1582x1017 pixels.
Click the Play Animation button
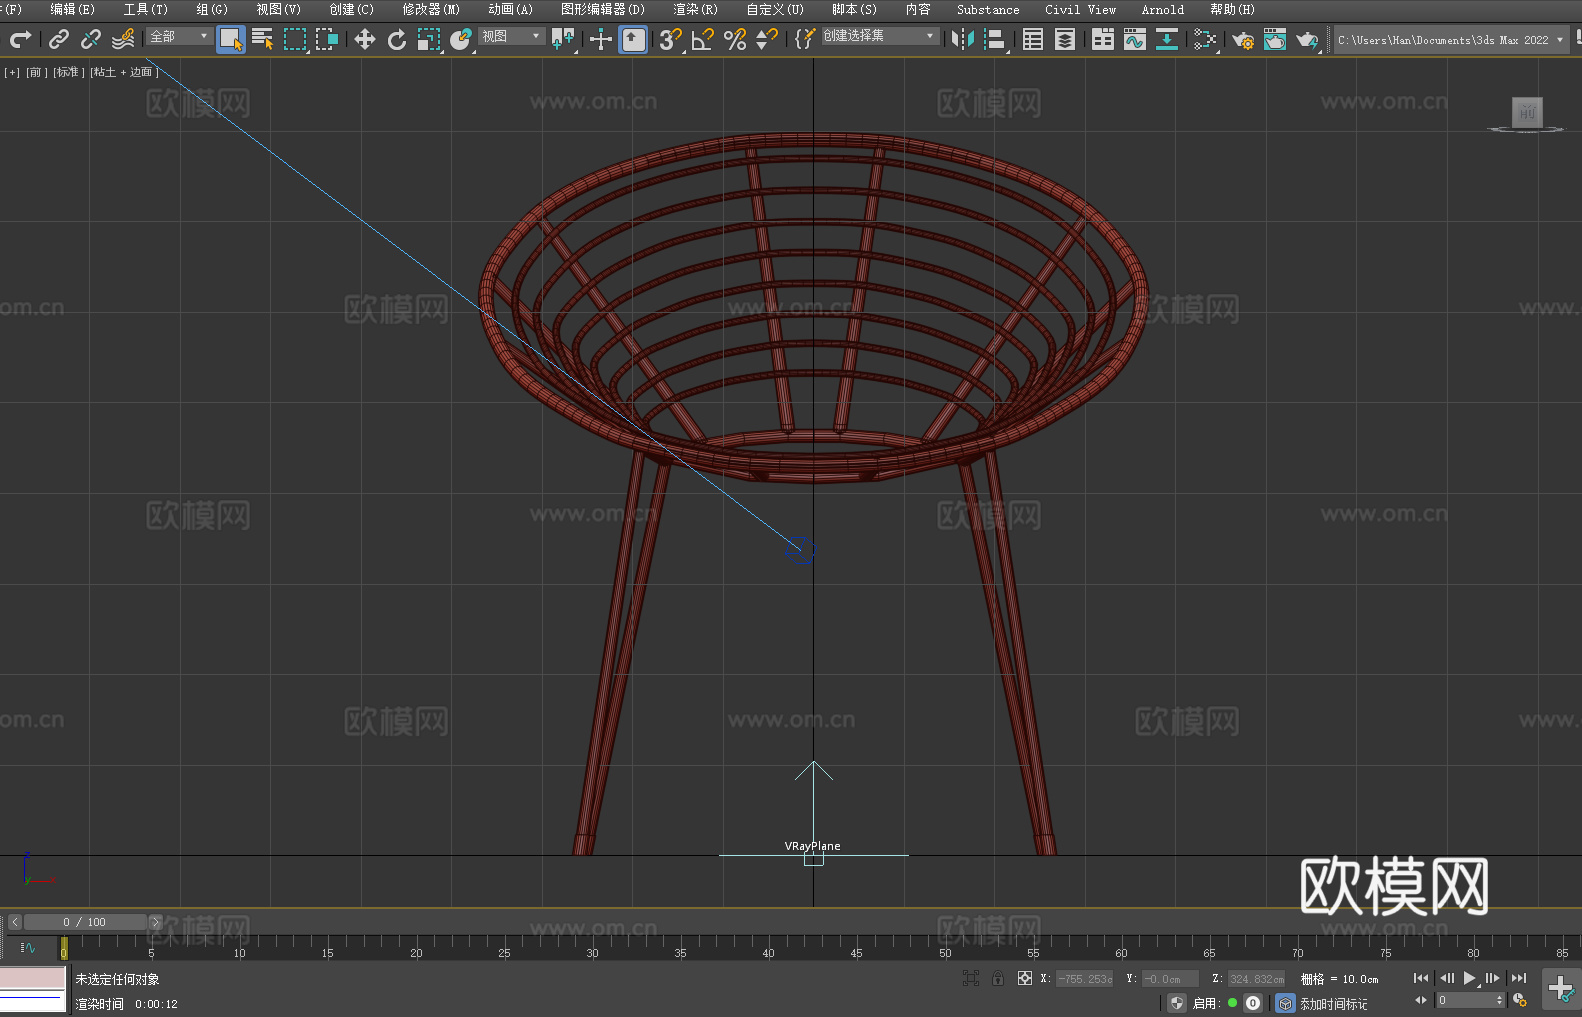tap(1469, 978)
